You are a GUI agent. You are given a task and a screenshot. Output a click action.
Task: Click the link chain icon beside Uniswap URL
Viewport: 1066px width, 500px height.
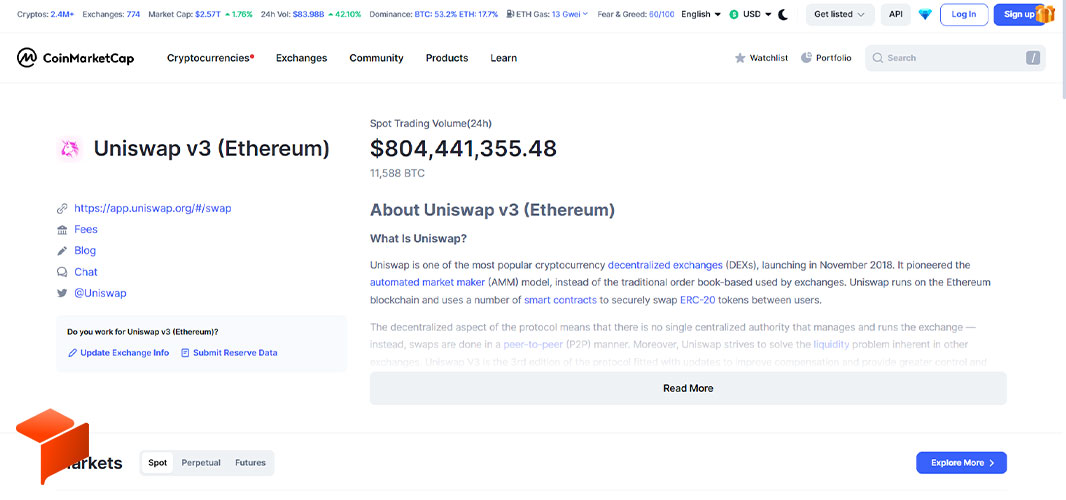(62, 208)
